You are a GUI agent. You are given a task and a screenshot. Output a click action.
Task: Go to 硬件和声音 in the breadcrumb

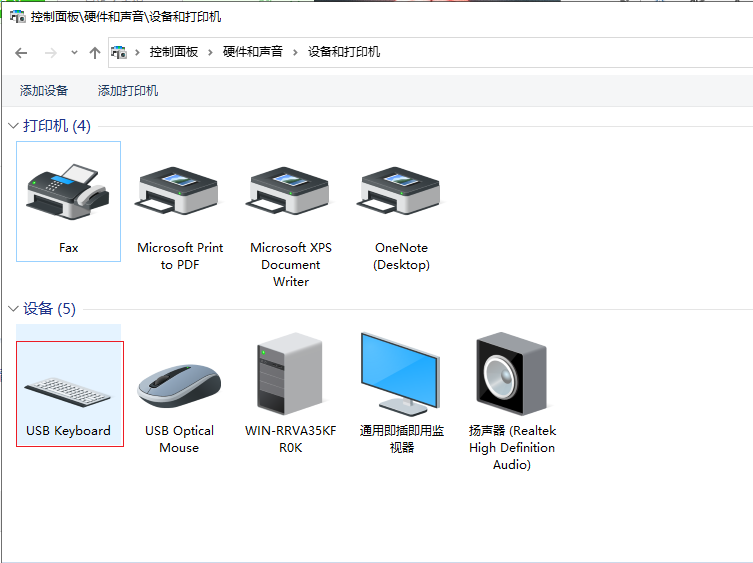253,52
